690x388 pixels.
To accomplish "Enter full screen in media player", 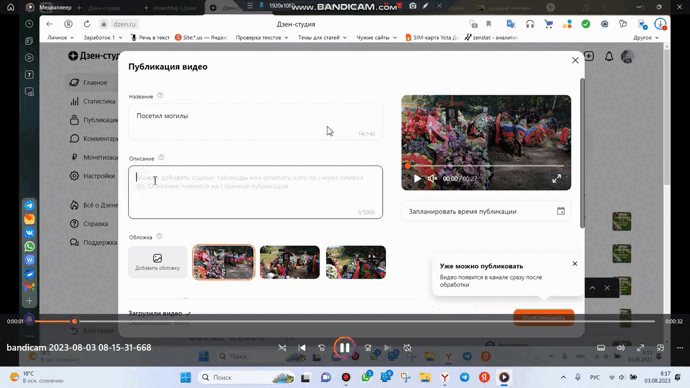I will pyautogui.click(x=640, y=348).
